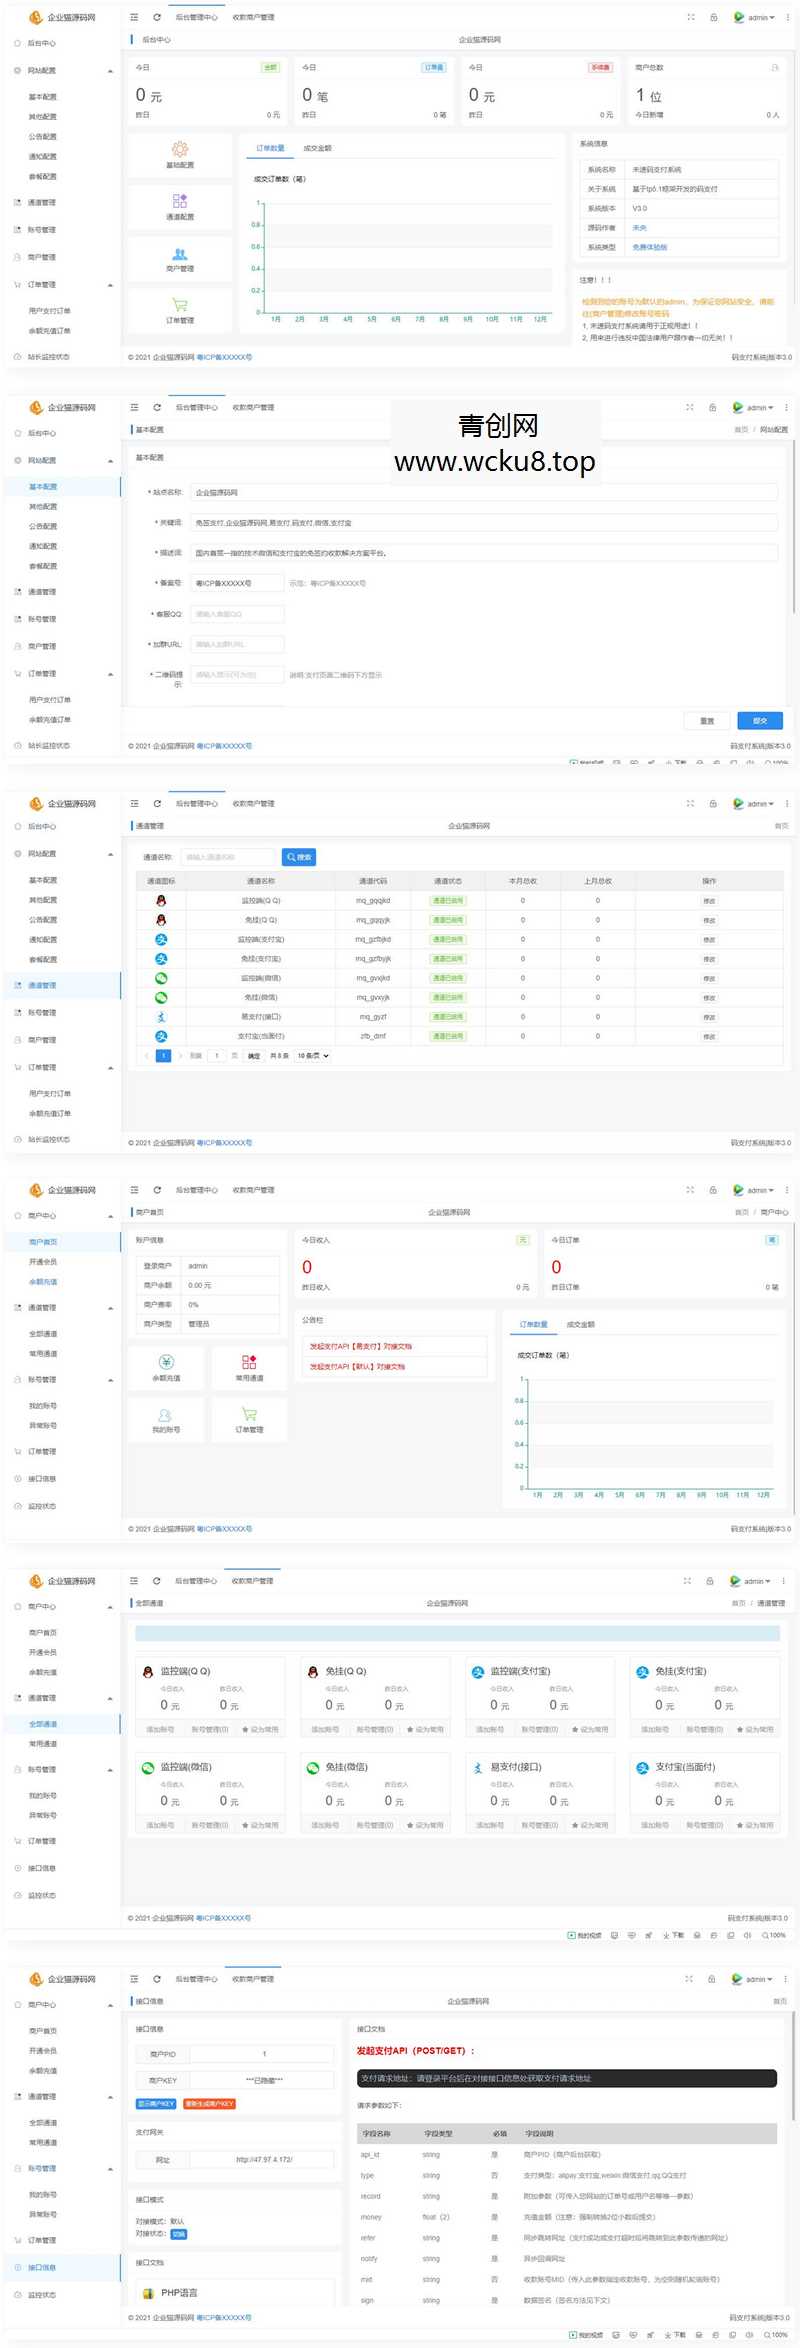Click the 易支付(接口) channel icon in table
800x2348 pixels.
tap(161, 1017)
